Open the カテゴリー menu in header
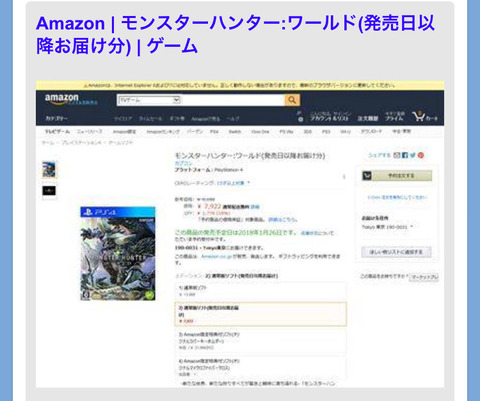Screen dimensions: 480x401 click(56, 118)
